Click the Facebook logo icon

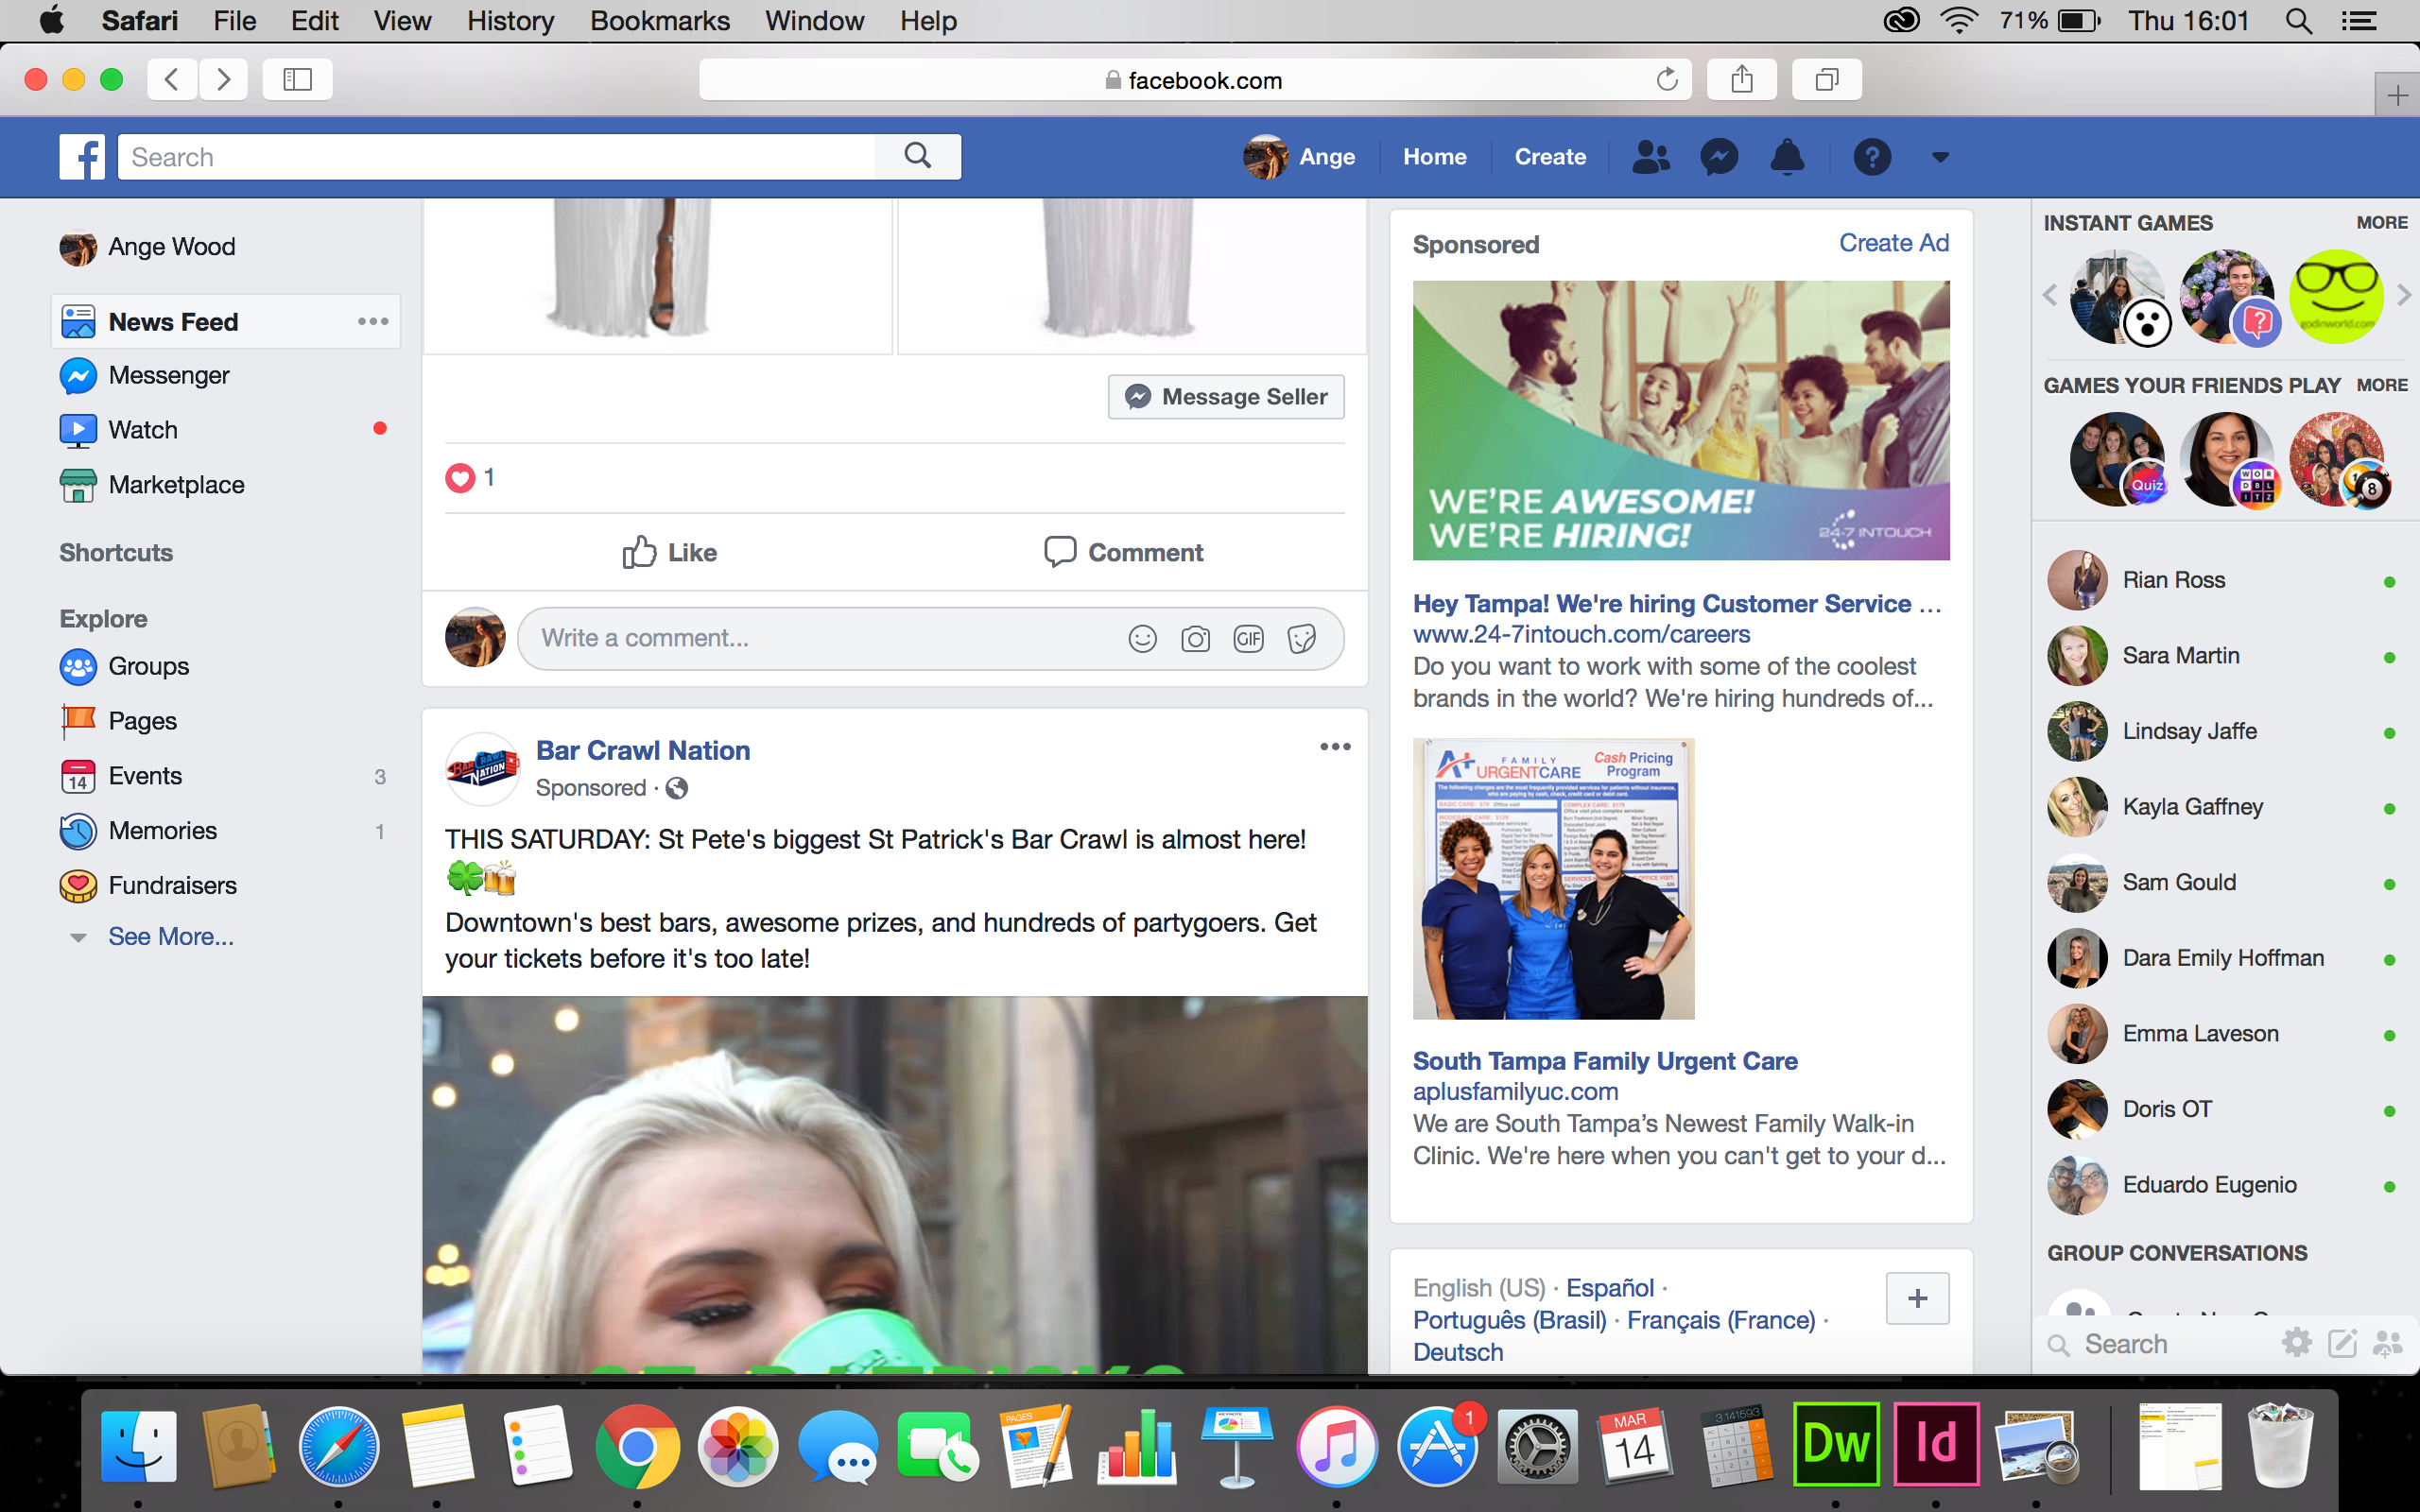click(x=82, y=157)
